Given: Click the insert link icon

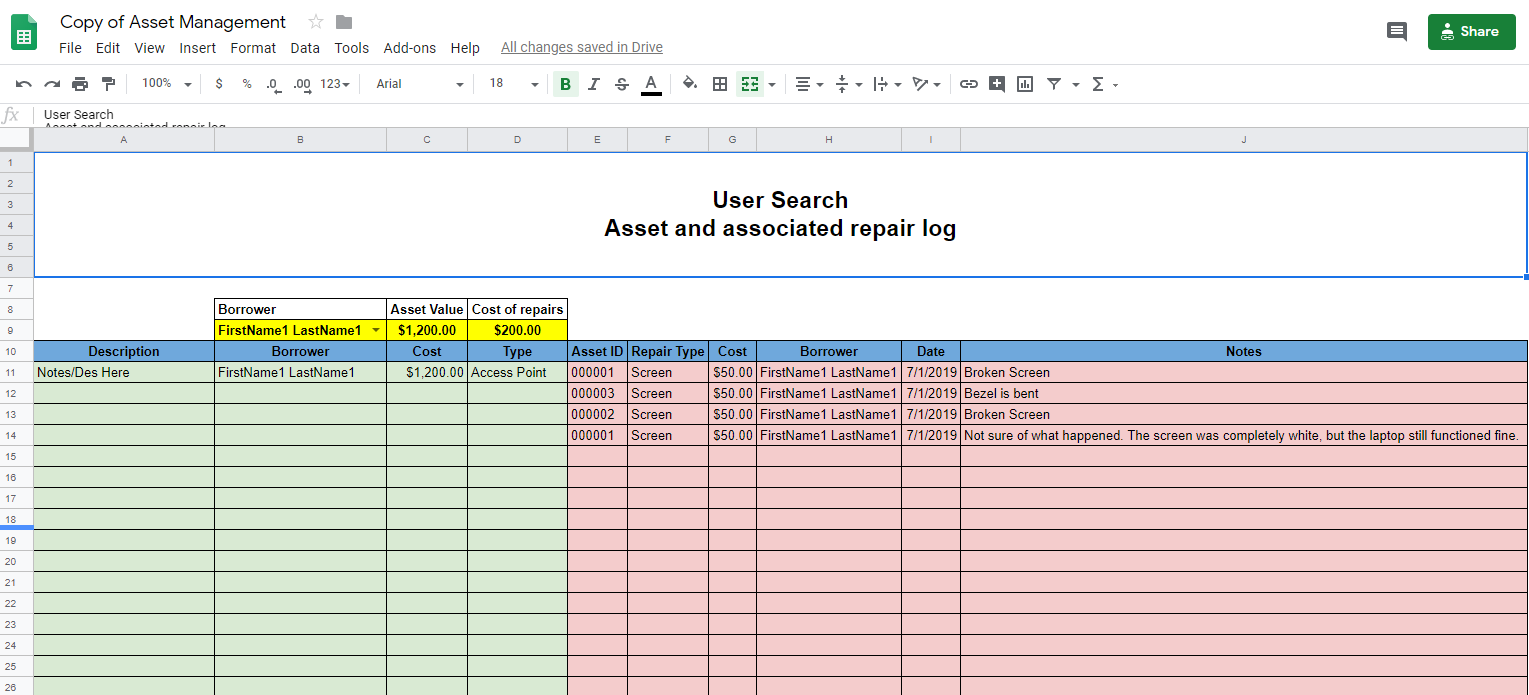Looking at the screenshot, I should [968, 84].
